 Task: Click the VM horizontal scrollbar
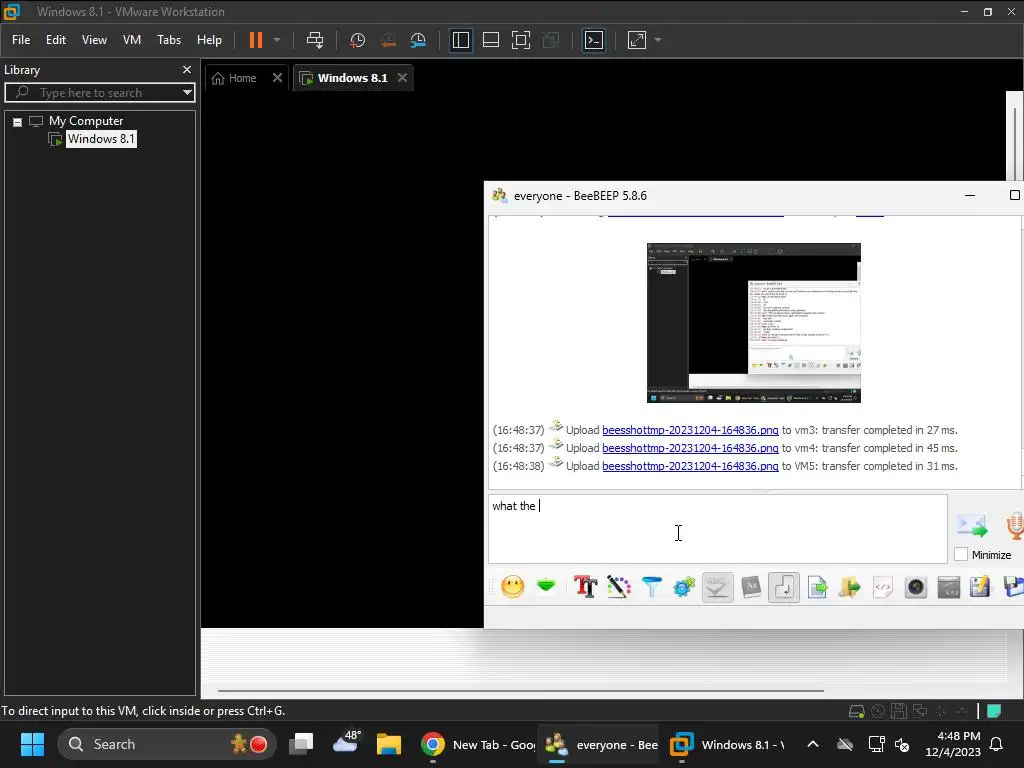point(520,690)
